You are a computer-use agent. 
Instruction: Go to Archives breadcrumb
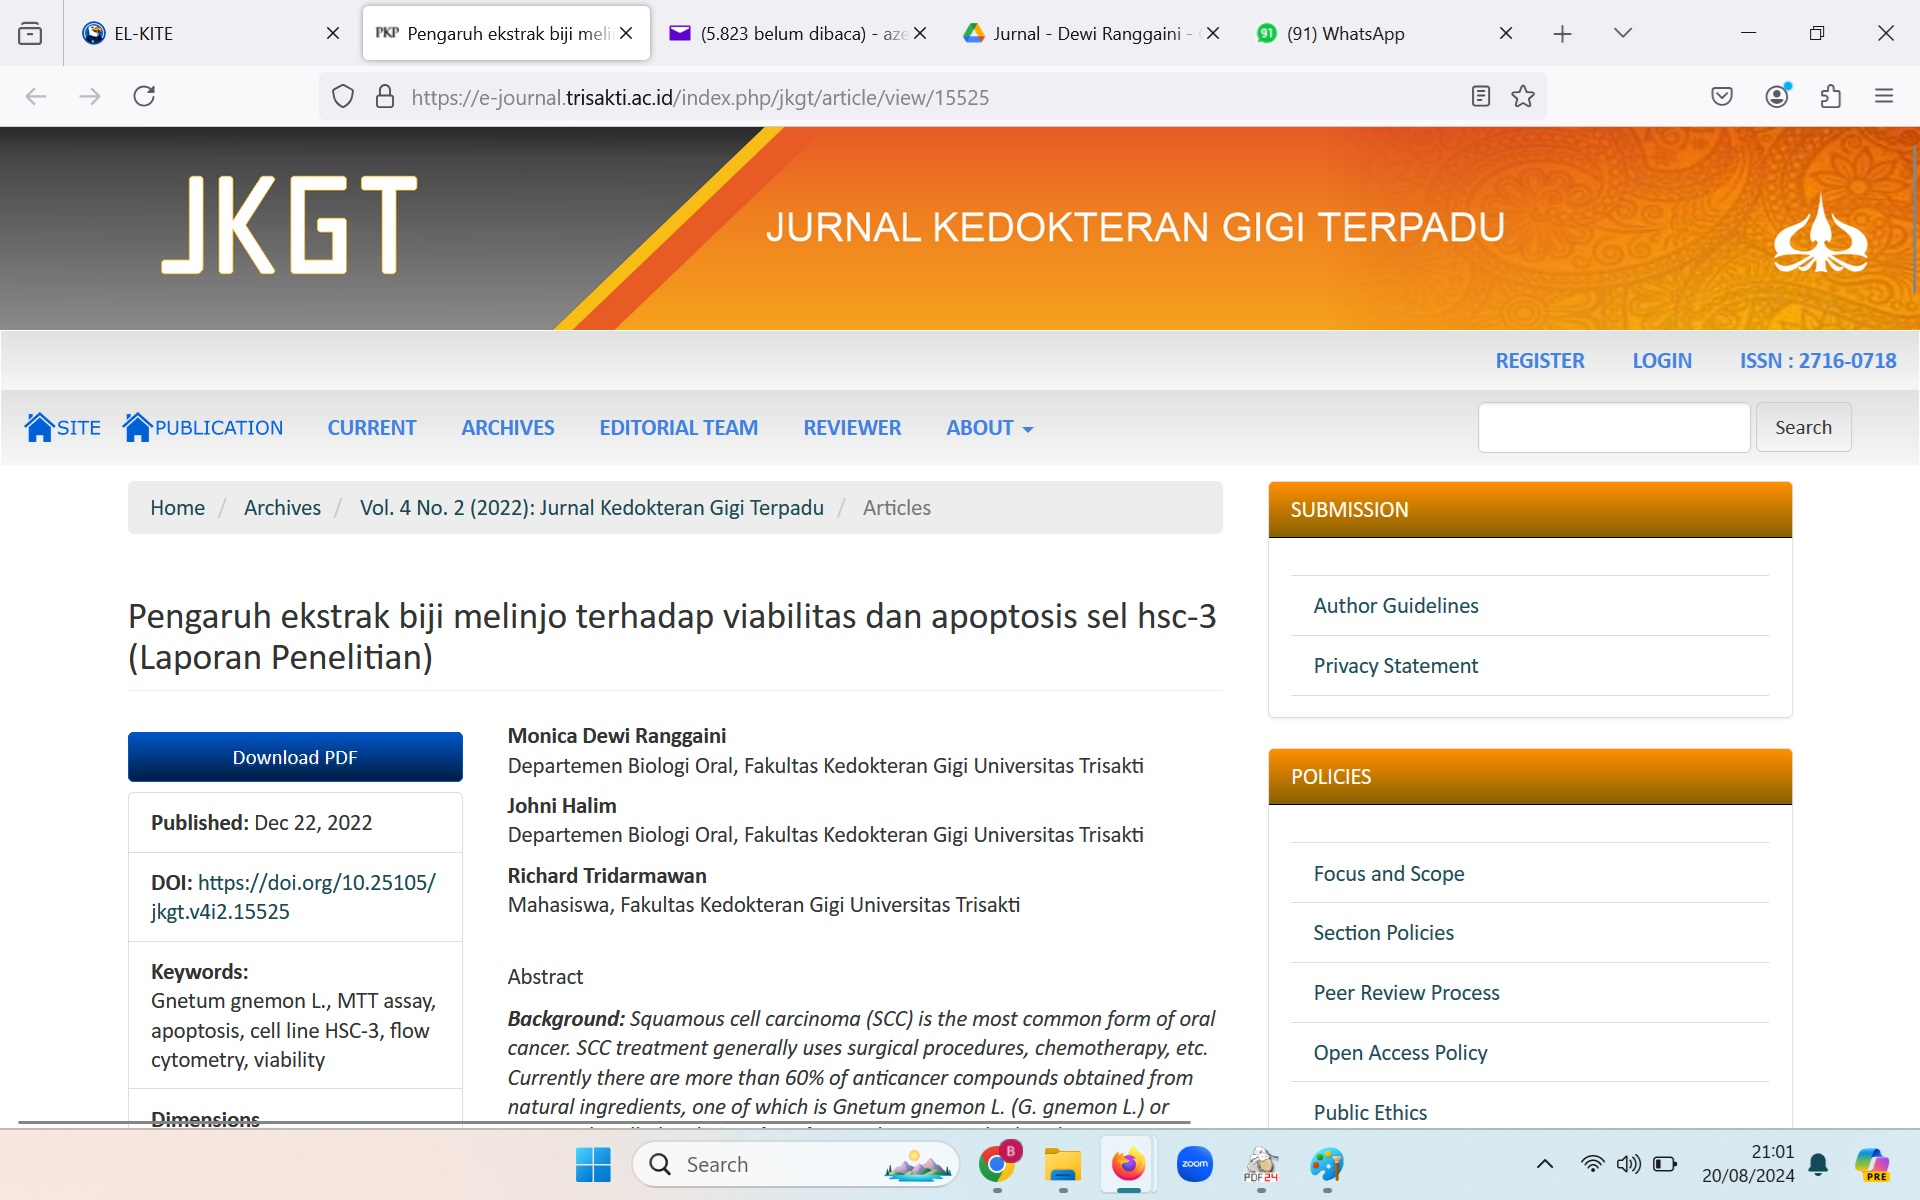coord(283,508)
